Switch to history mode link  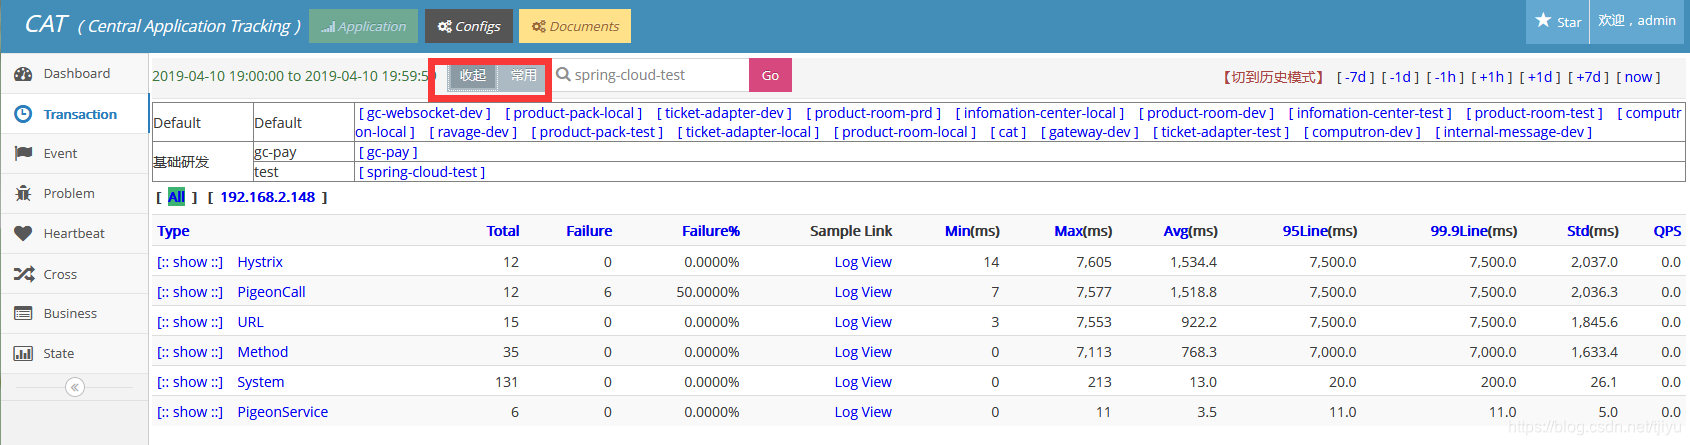(x=1274, y=77)
